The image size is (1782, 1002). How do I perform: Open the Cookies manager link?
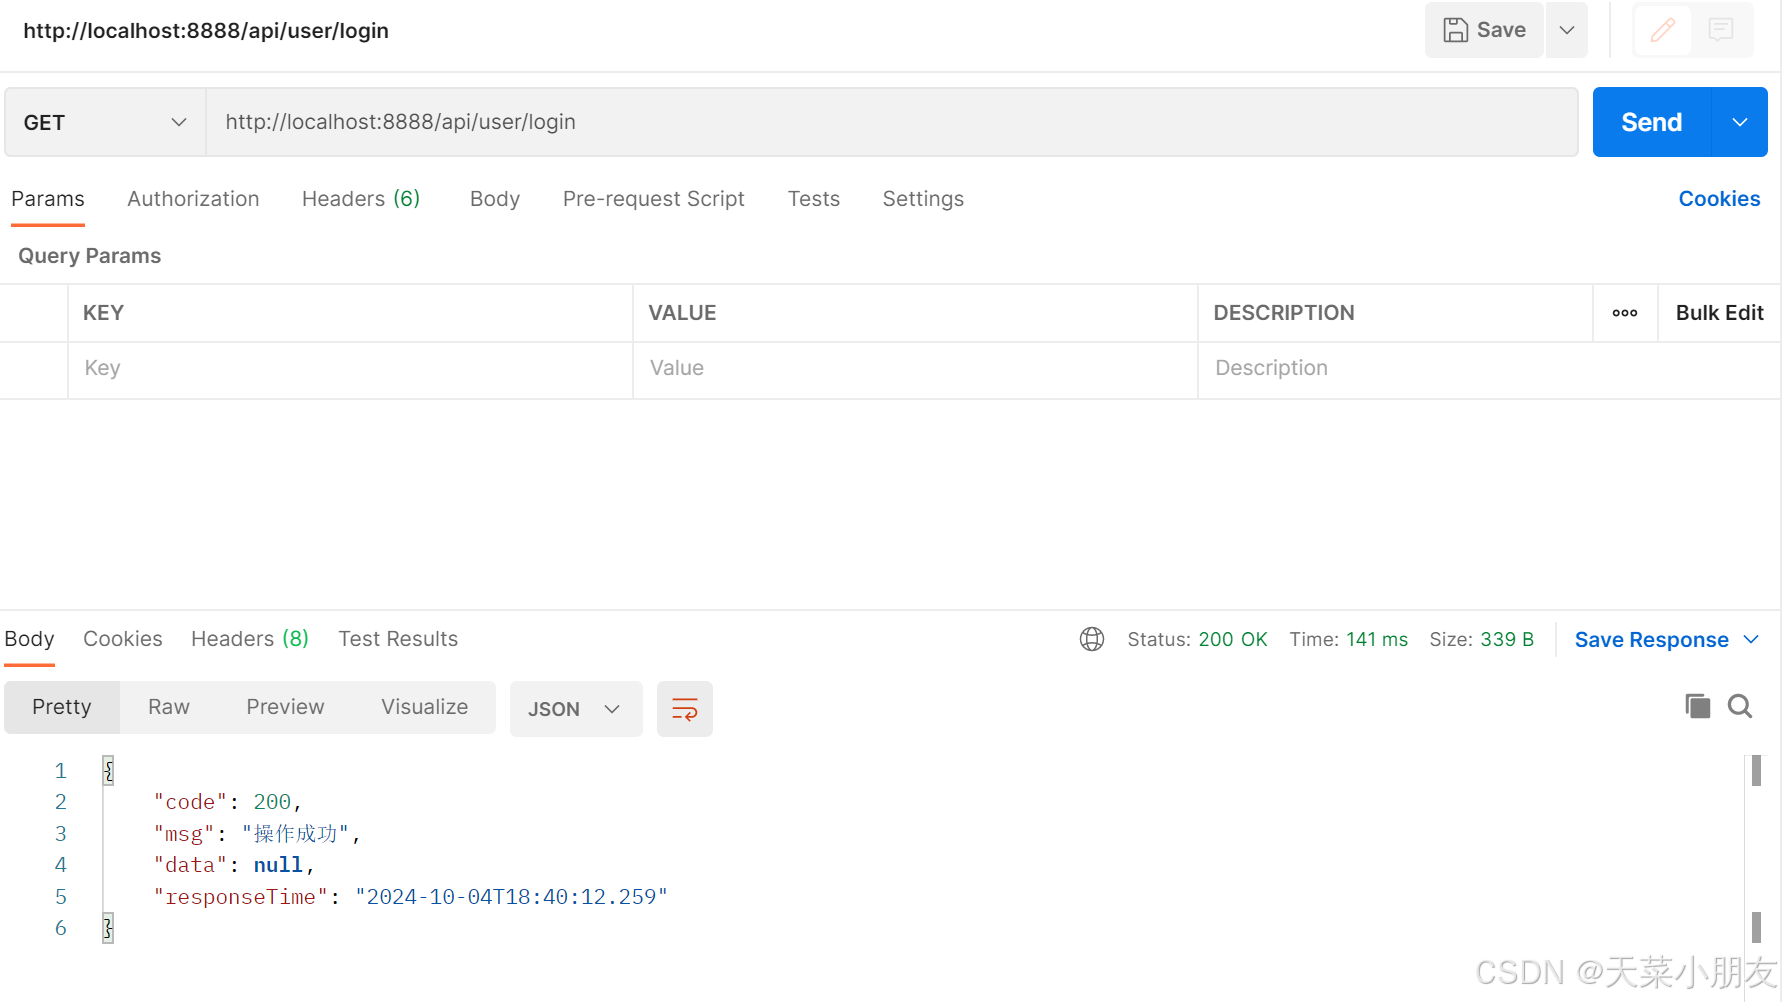[1719, 198]
